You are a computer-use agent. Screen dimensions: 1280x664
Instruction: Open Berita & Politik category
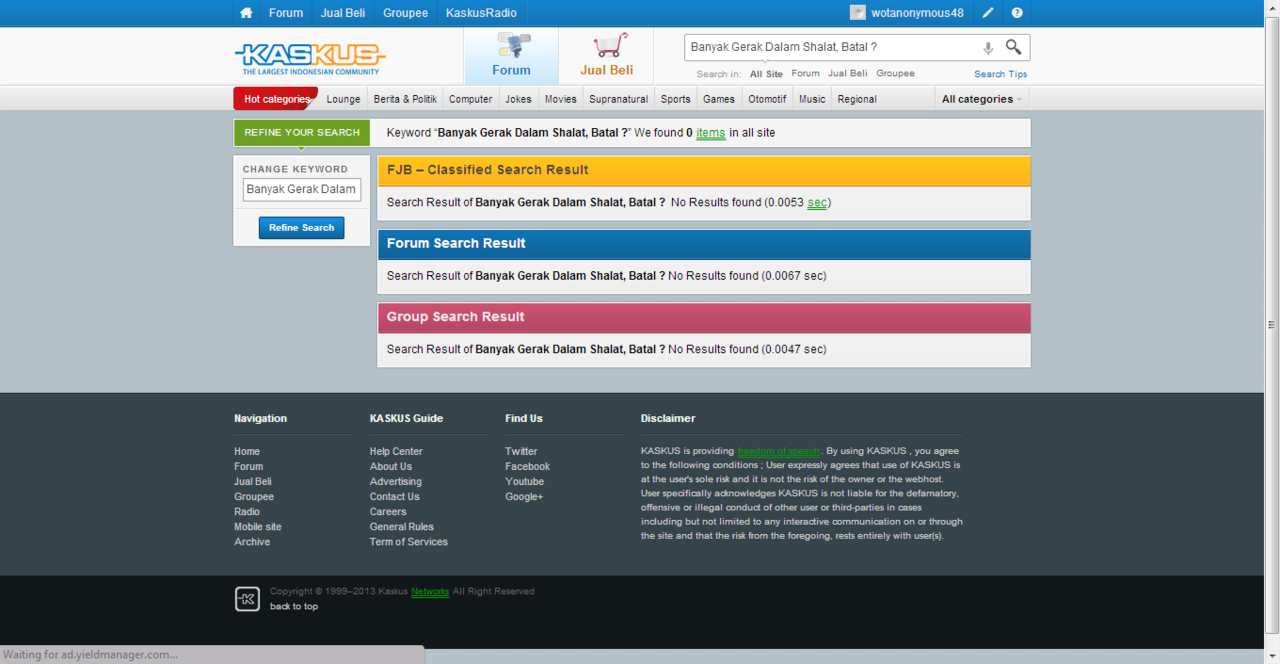(x=405, y=99)
